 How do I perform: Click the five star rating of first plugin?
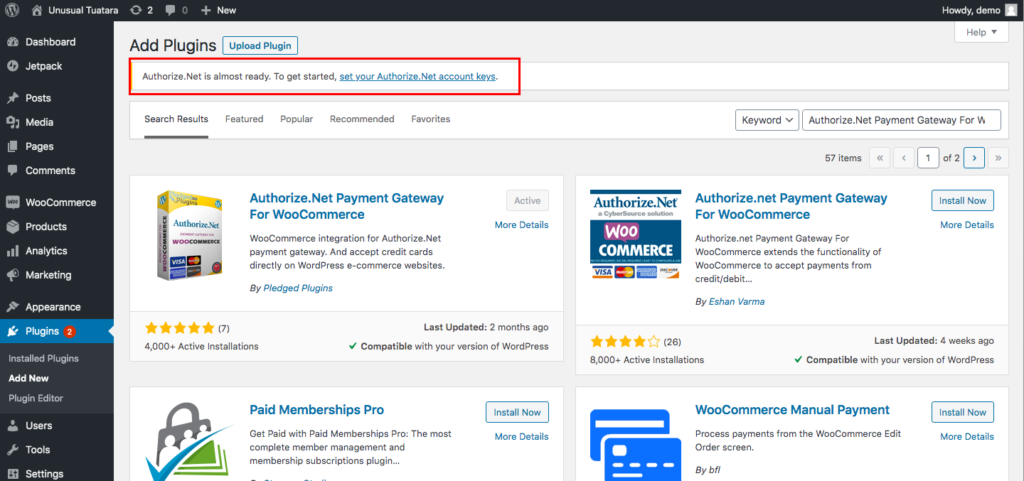[x=180, y=328]
